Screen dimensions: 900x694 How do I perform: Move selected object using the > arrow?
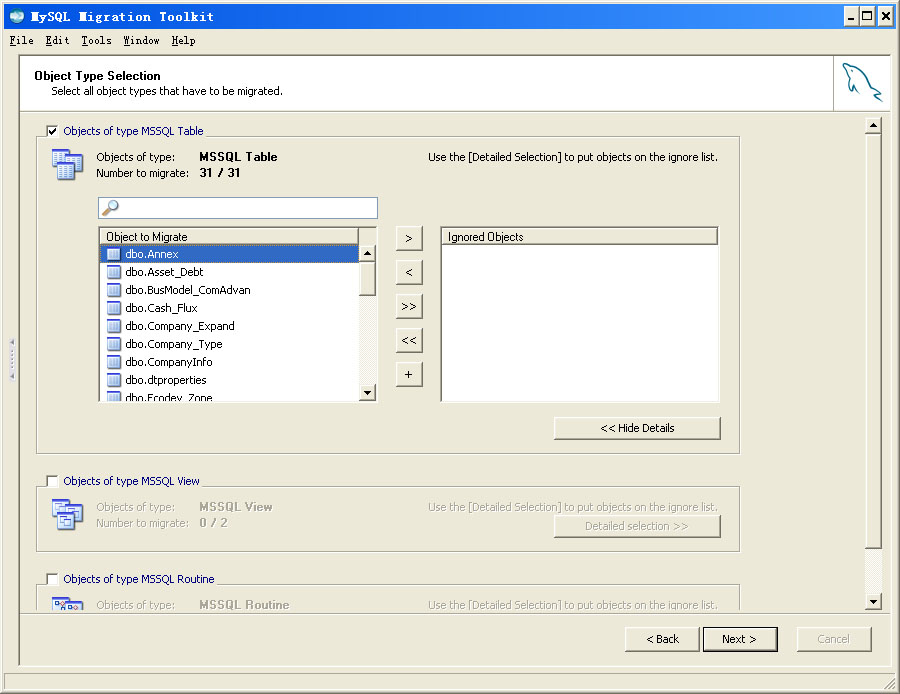click(408, 238)
